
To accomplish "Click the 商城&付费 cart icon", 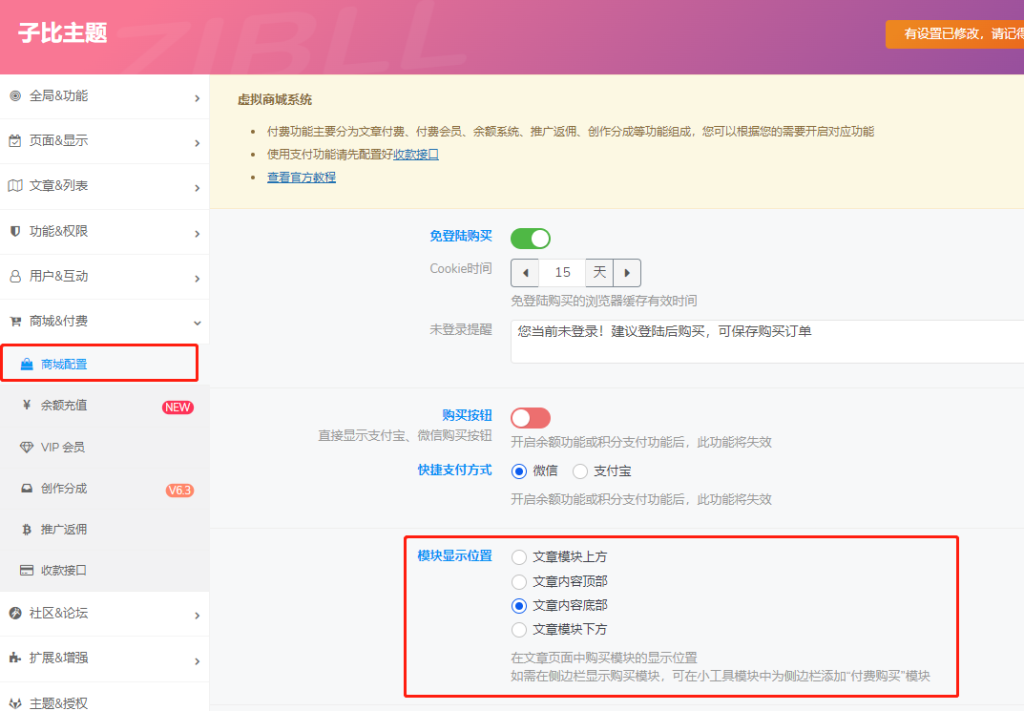I will pyautogui.click(x=15, y=321).
